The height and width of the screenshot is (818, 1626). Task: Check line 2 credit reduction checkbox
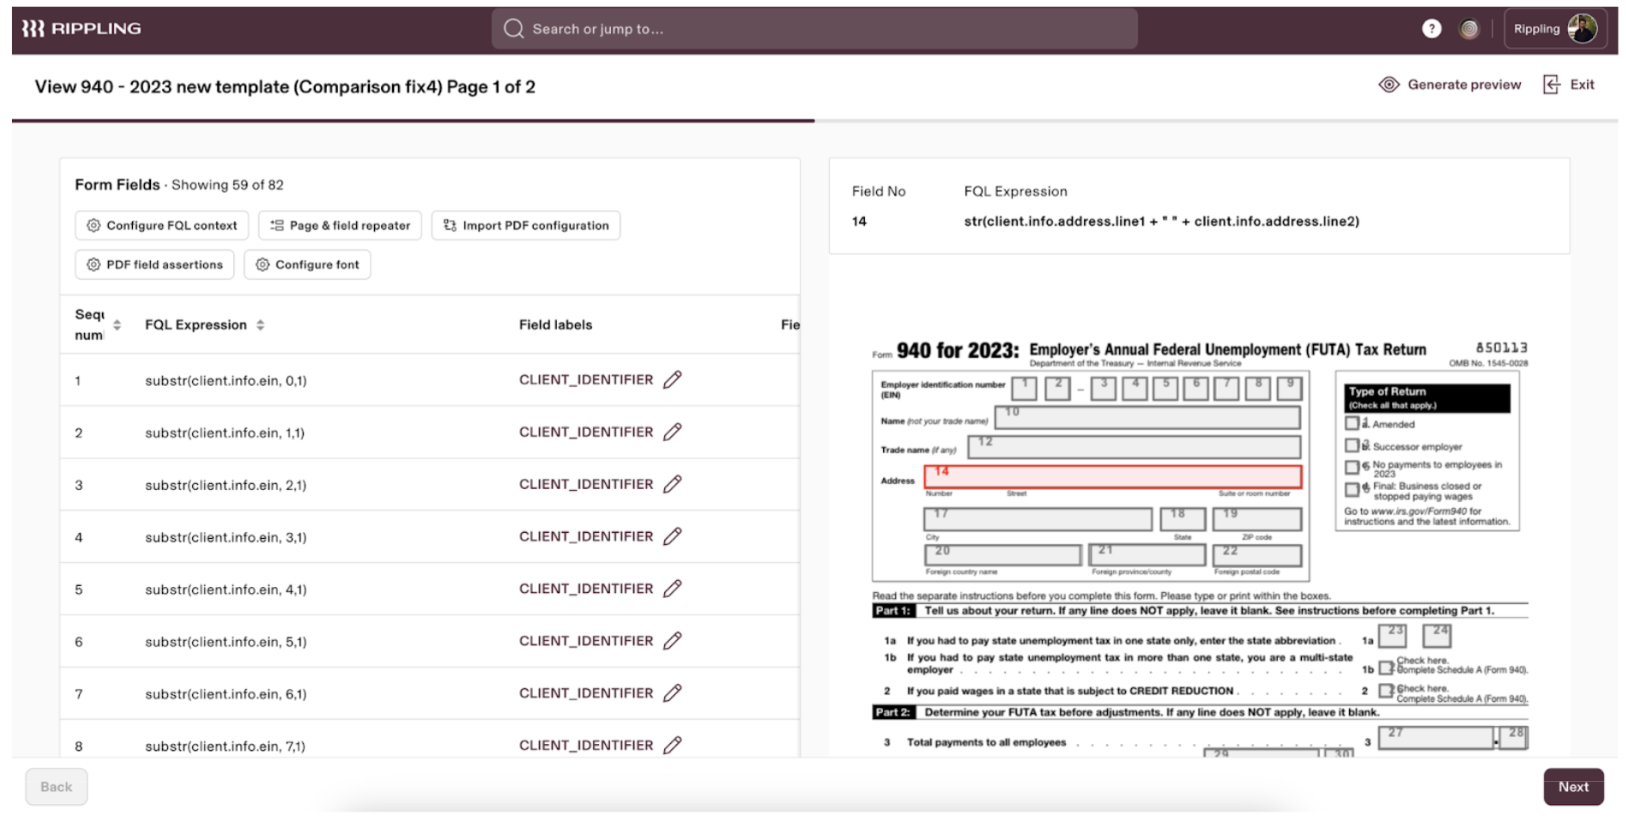(x=1386, y=690)
